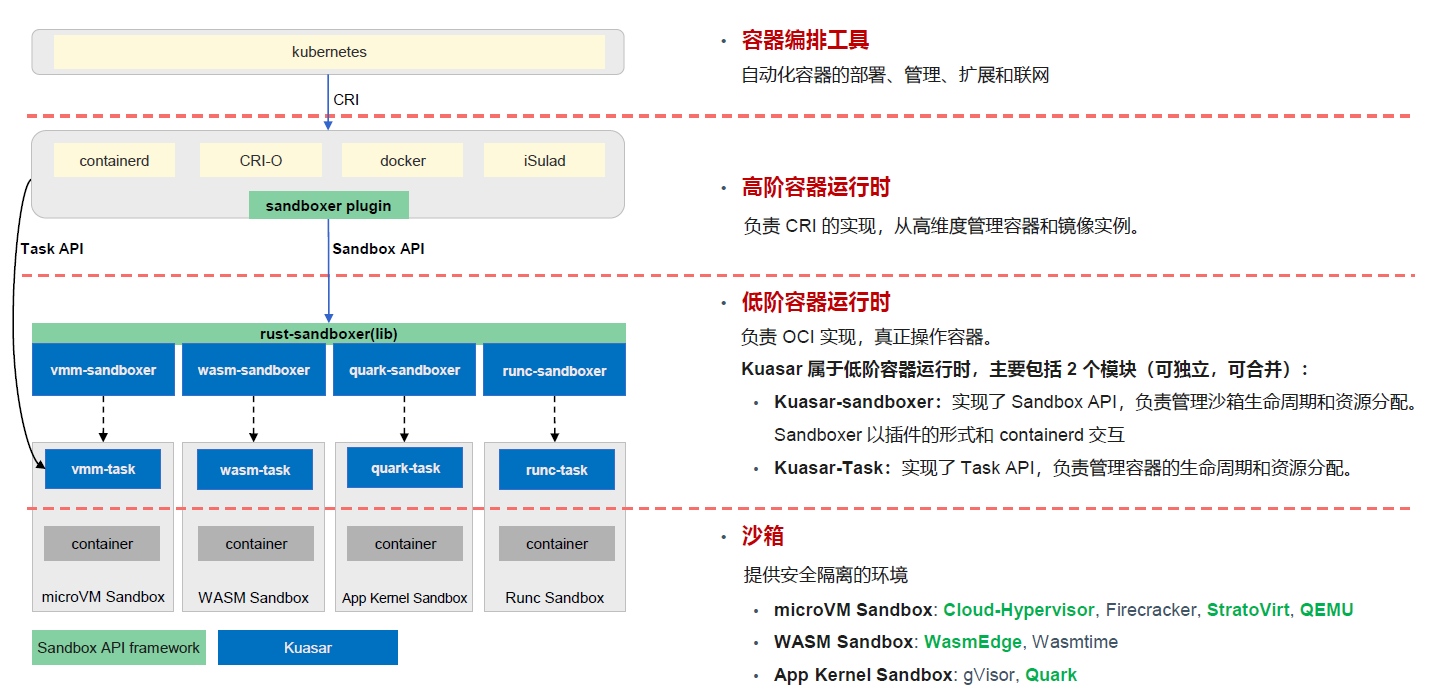The width and height of the screenshot is (1448, 691).
Task: Select the quark-task block
Action: click(x=405, y=468)
